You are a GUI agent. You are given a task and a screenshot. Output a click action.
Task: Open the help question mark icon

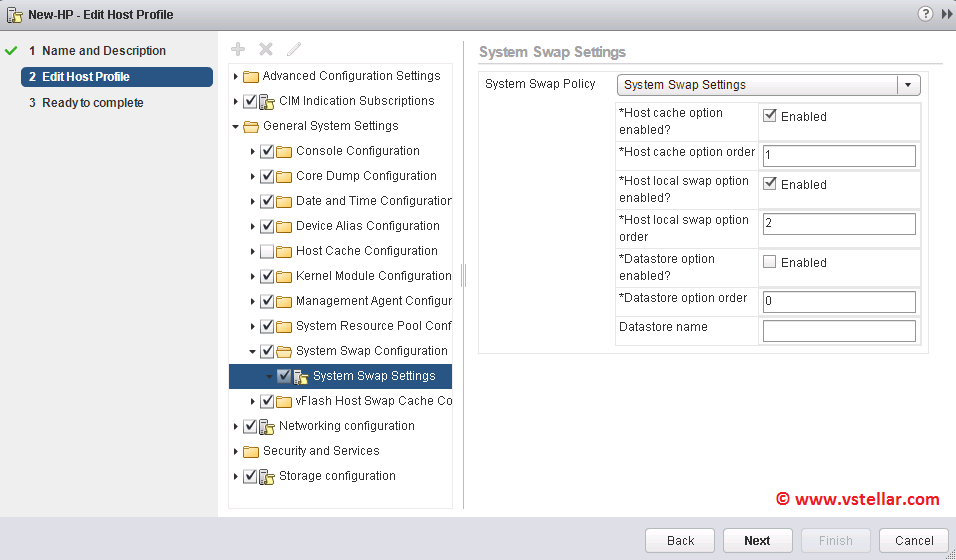click(925, 14)
